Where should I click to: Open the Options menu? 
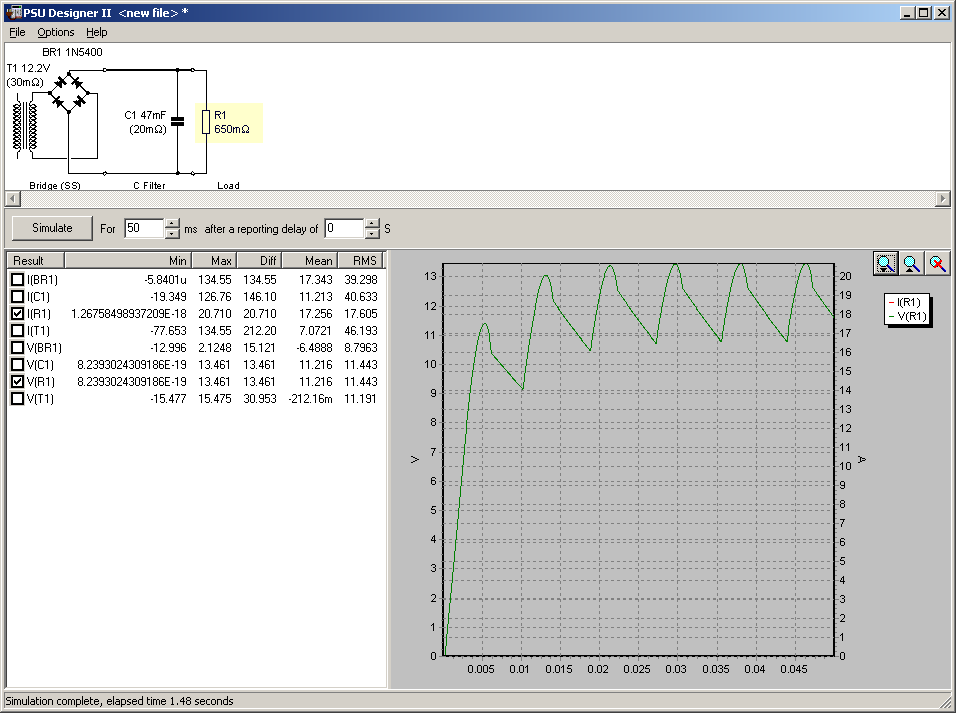point(55,32)
